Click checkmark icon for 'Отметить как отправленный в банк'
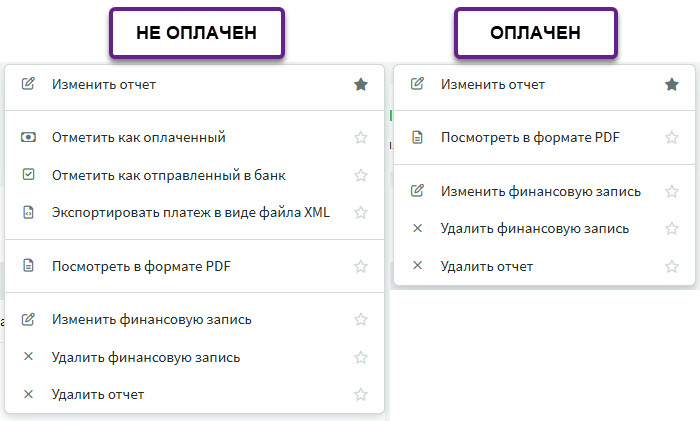 [x=28, y=175]
